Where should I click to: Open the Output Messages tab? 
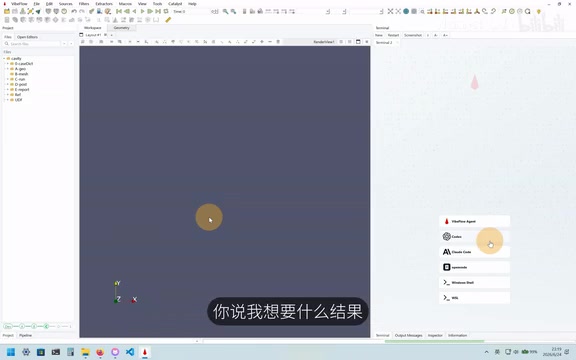(x=408, y=335)
